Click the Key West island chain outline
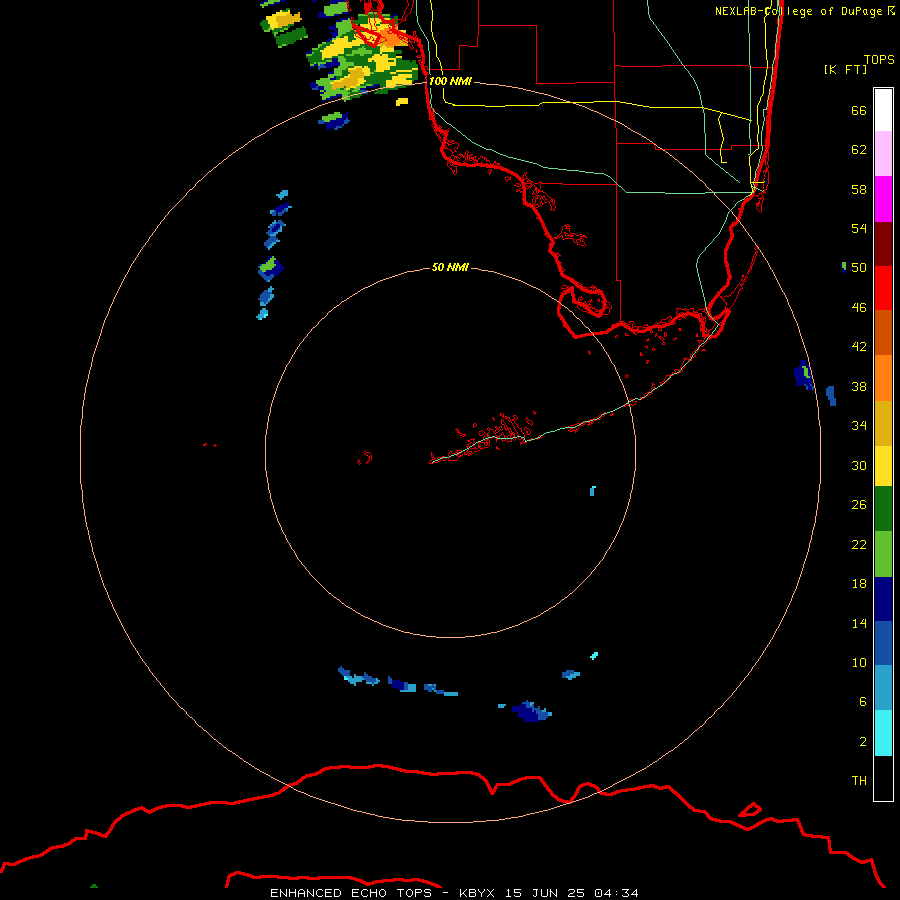 point(482,440)
